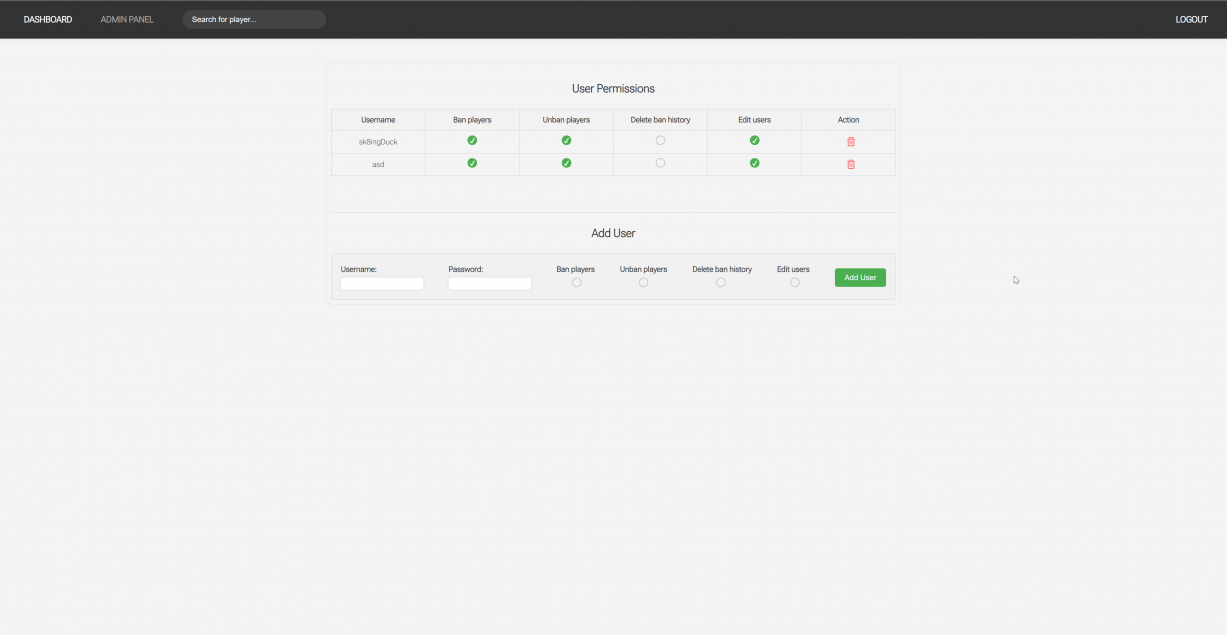Image resolution: width=1227 pixels, height=635 pixels.
Task: Click the green Add User button
Action: tap(860, 277)
